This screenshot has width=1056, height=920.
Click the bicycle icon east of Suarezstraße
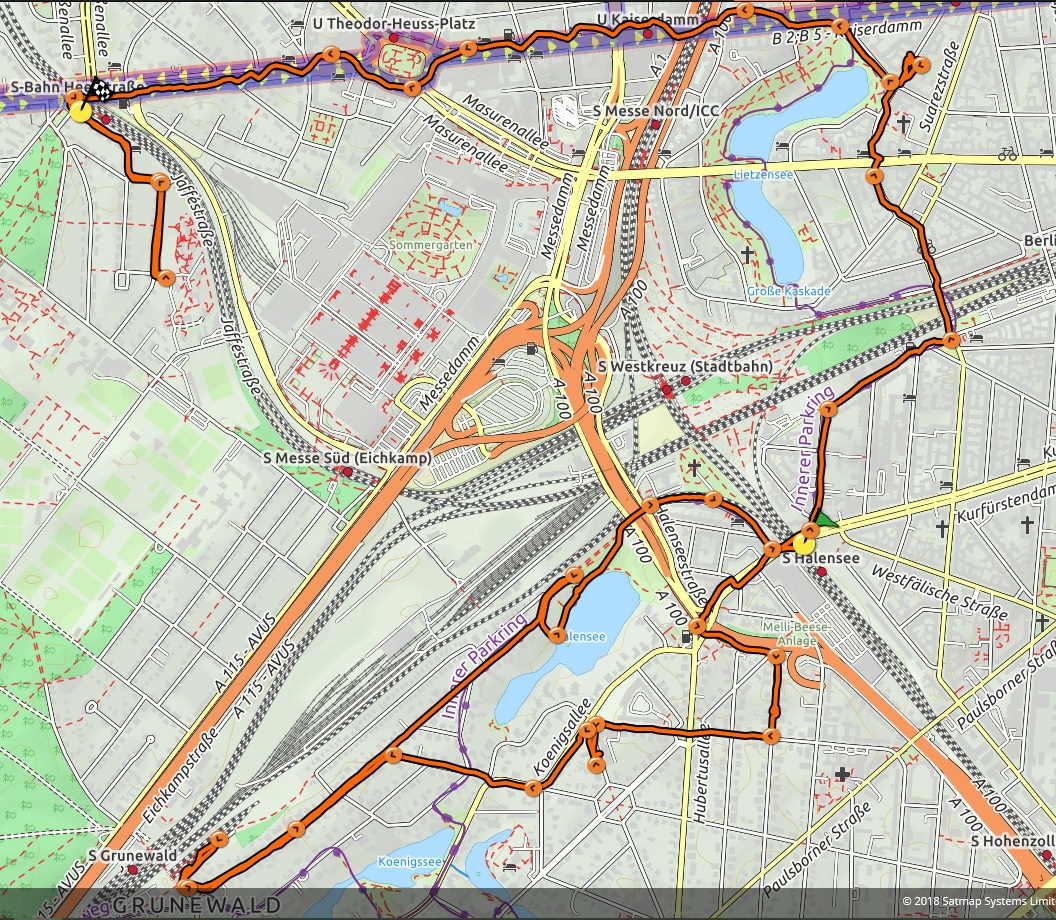[1007, 155]
